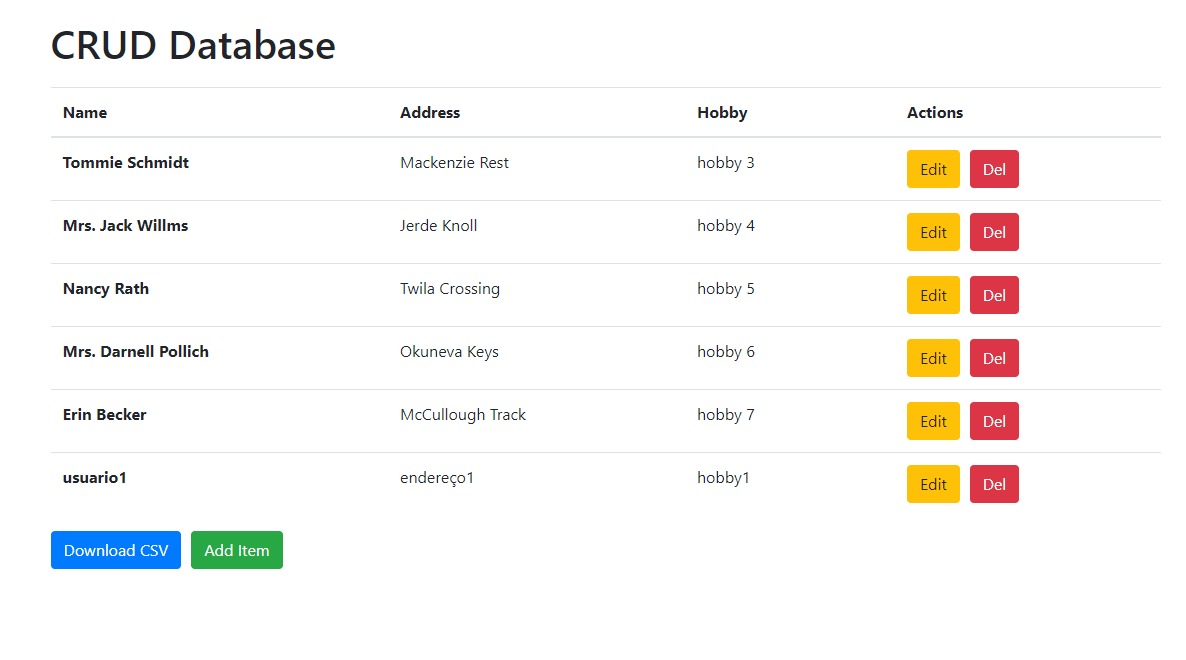Click the Hobby column header
The width and height of the screenshot is (1186, 660).
(x=722, y=113)
